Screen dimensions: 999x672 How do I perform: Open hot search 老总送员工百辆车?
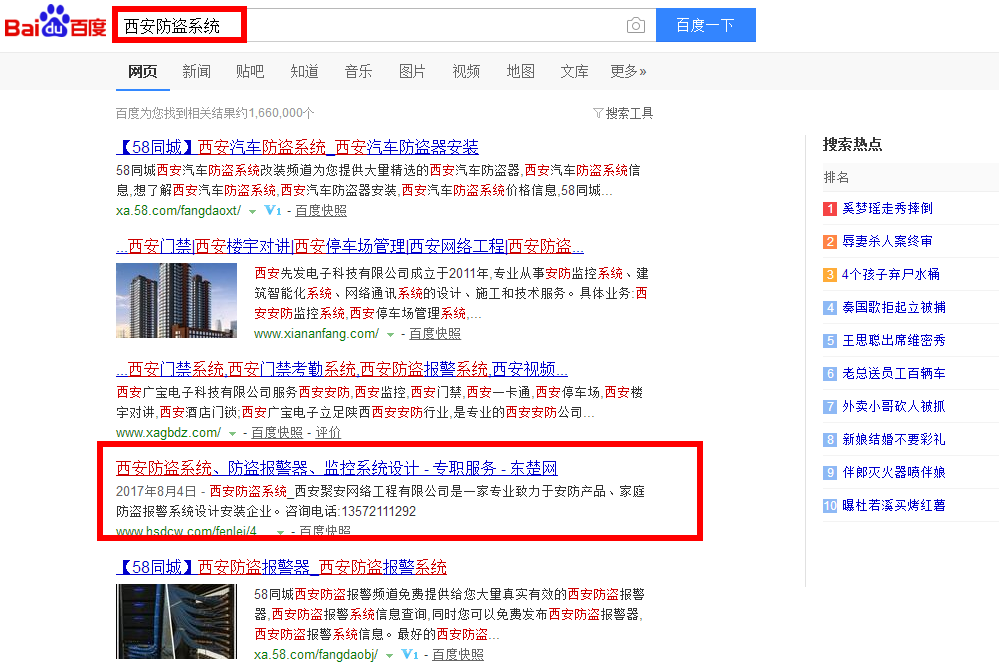[x=893, y=374]
